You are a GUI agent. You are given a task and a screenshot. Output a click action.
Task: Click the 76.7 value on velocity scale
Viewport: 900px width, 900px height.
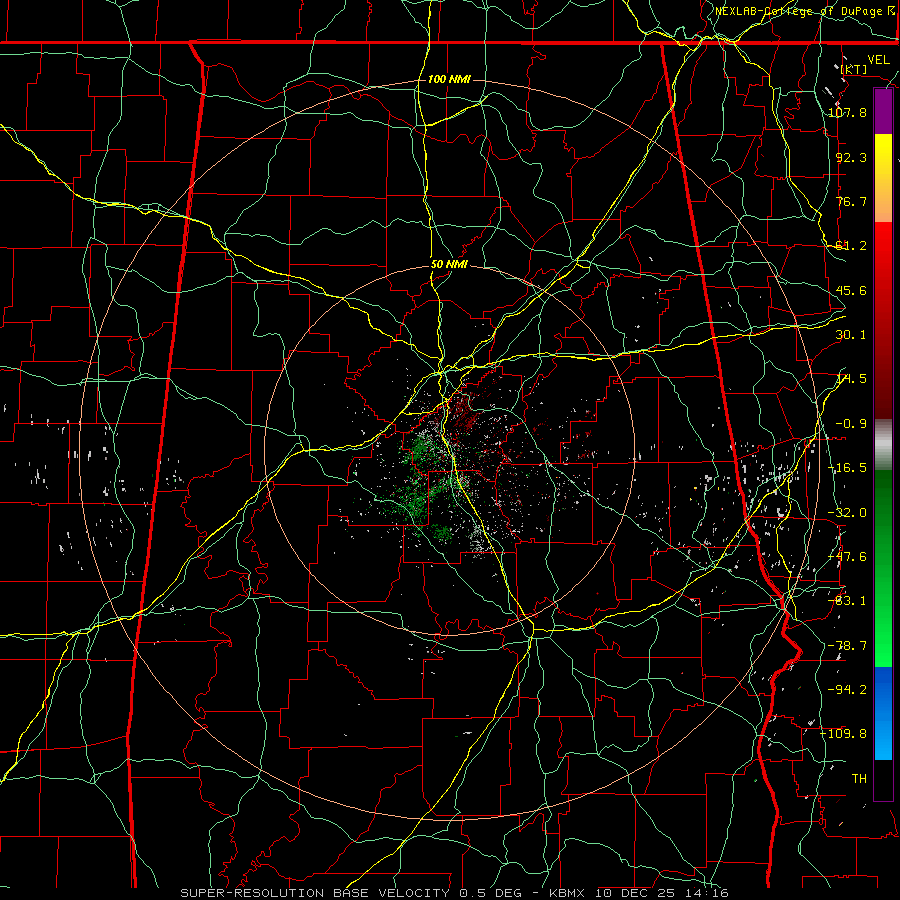(851, 201)
